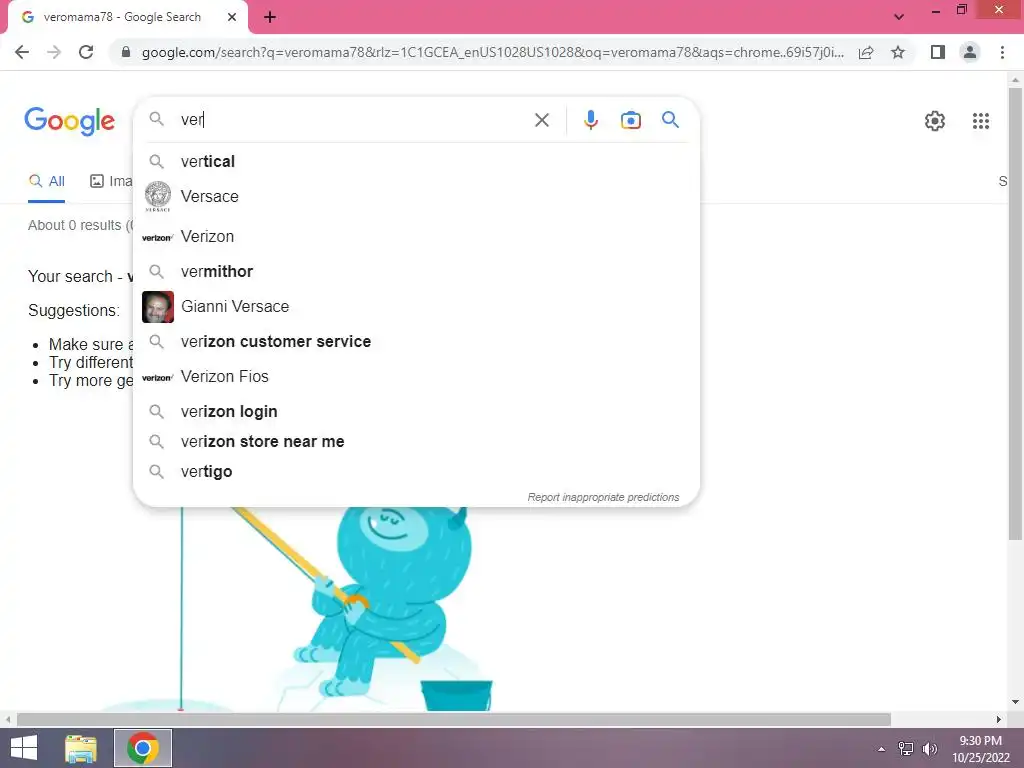
Task: Click the scroll left arrow of horizontal scrollbar
Action: tap(8, 719)
